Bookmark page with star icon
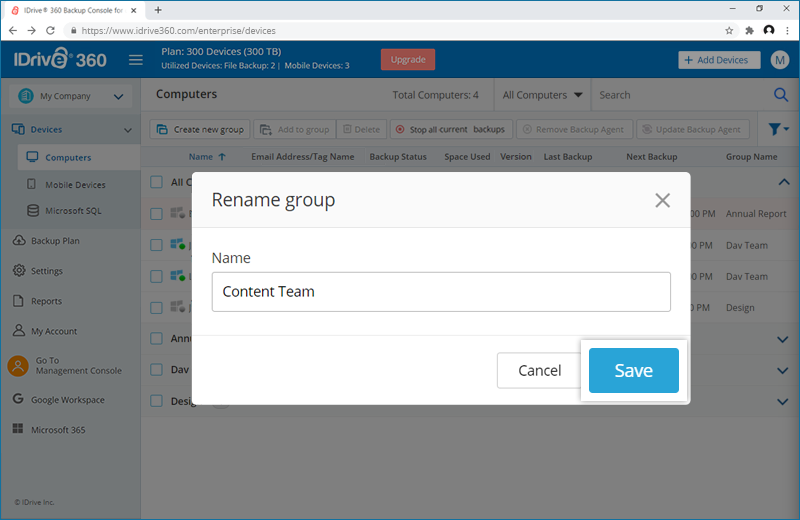Image resolution: width=800 pixels, height=520 pixels. tap(729, 31)
